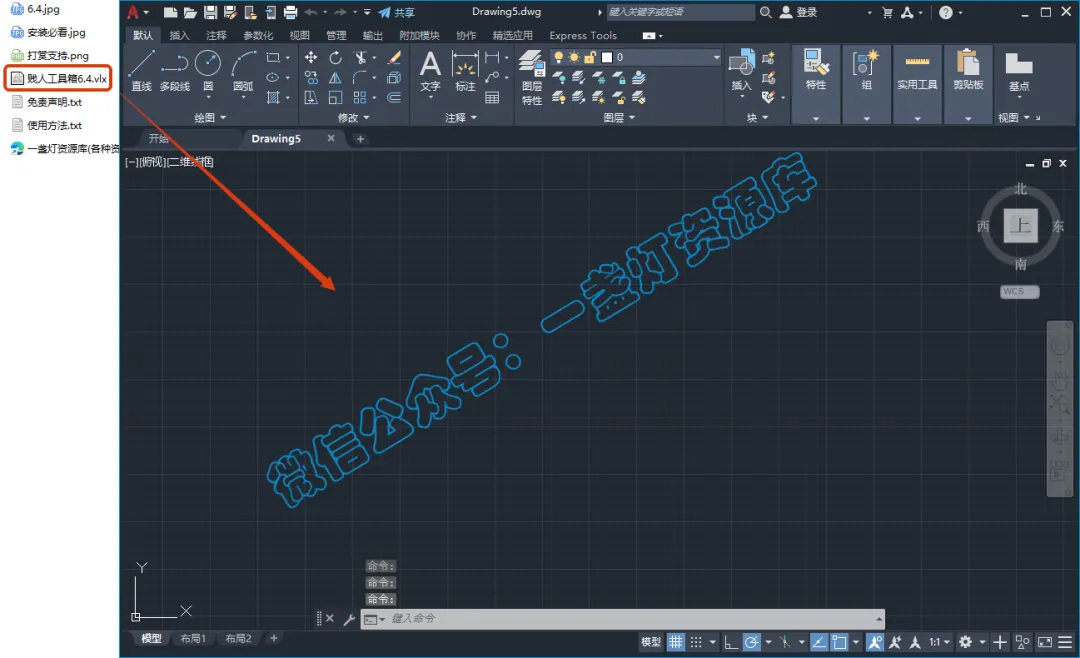The image size is (1080, 658).
Task: Open the Group (组) panel
Action: coord(866,70)
